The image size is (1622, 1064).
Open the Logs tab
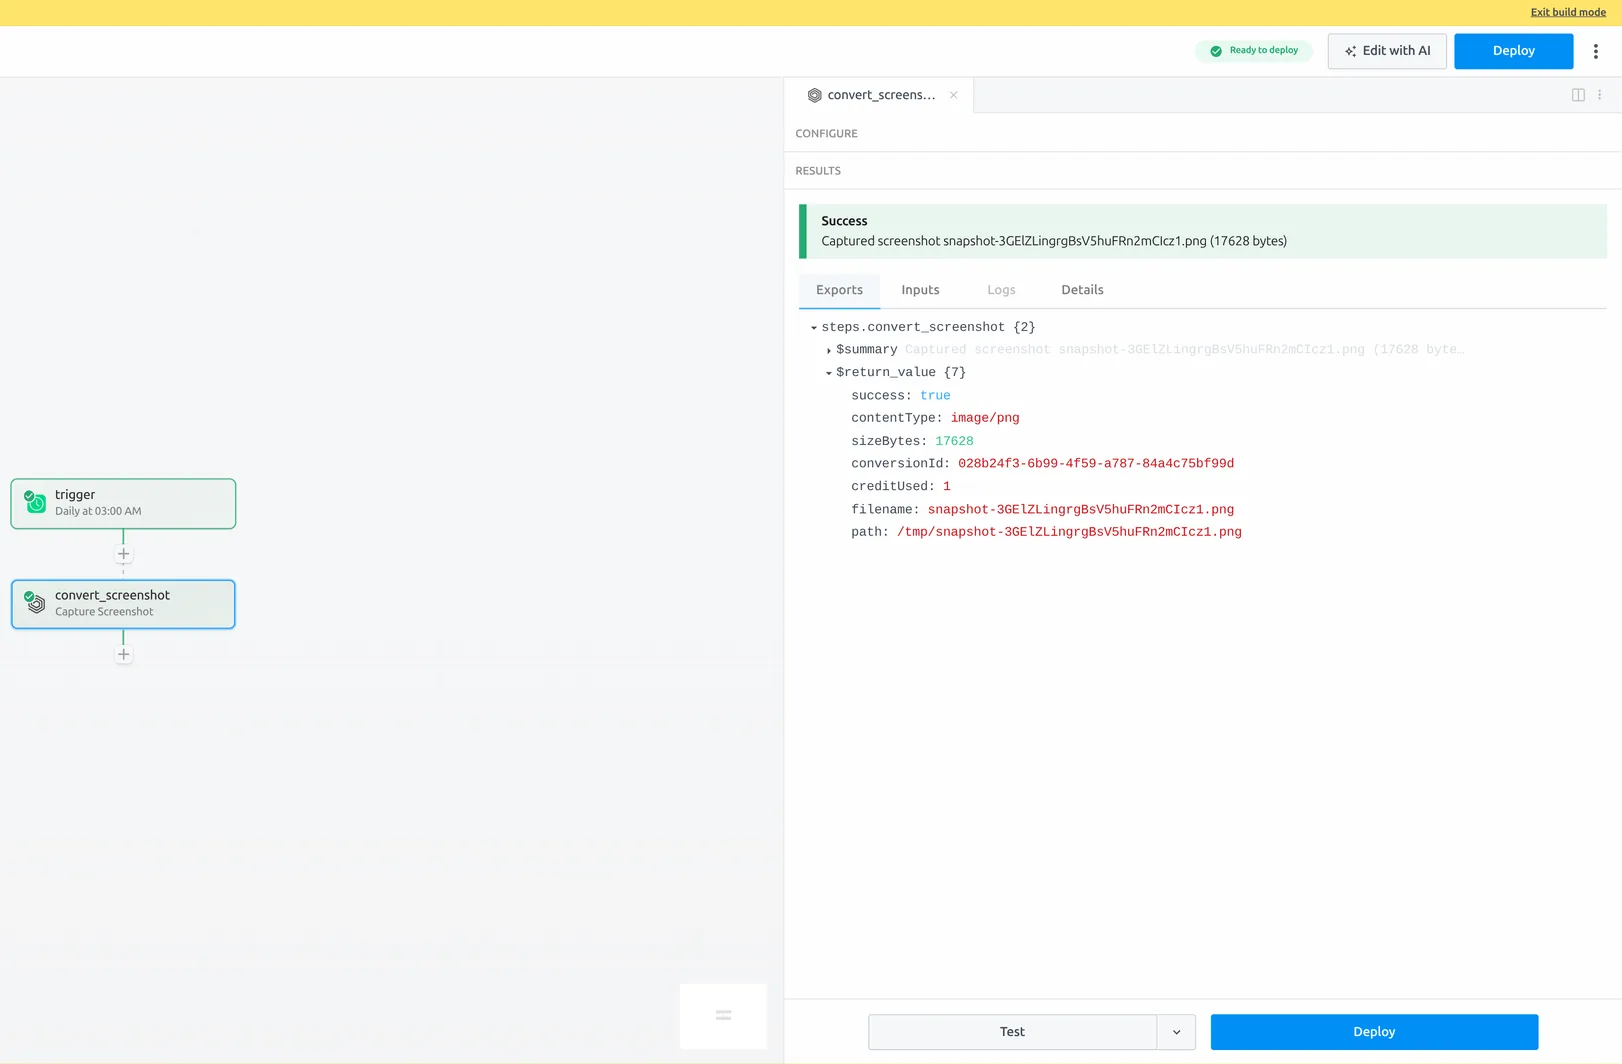[1001, 290]
